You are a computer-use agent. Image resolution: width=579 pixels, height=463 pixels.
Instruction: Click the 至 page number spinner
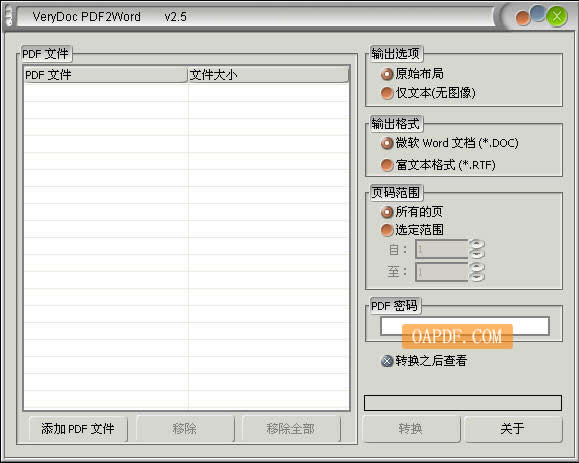476,272
